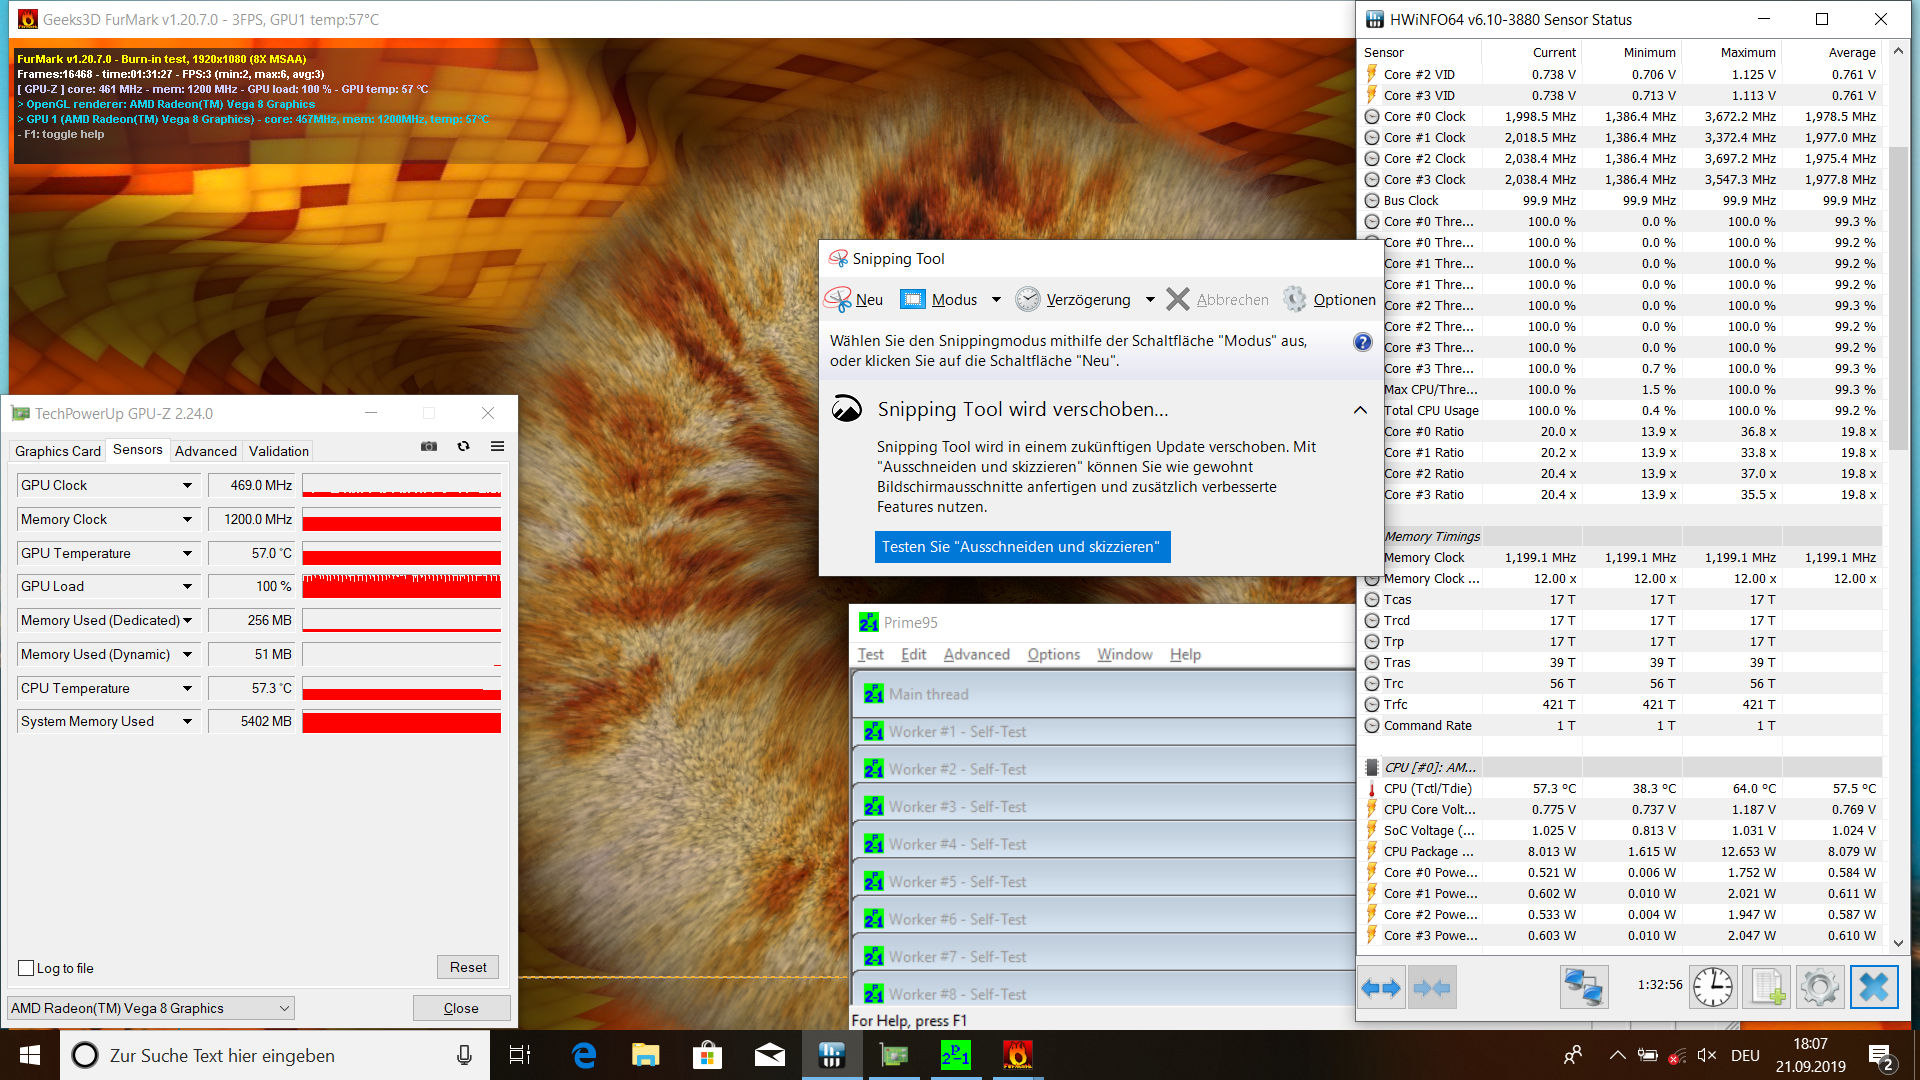Click the GPU-Z refresh icon

point(463,447)
